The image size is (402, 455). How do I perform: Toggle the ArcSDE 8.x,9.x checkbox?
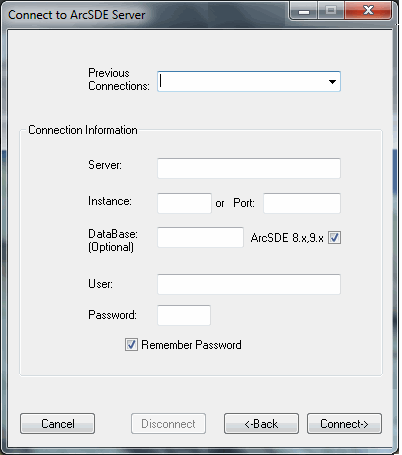point(334,238)
